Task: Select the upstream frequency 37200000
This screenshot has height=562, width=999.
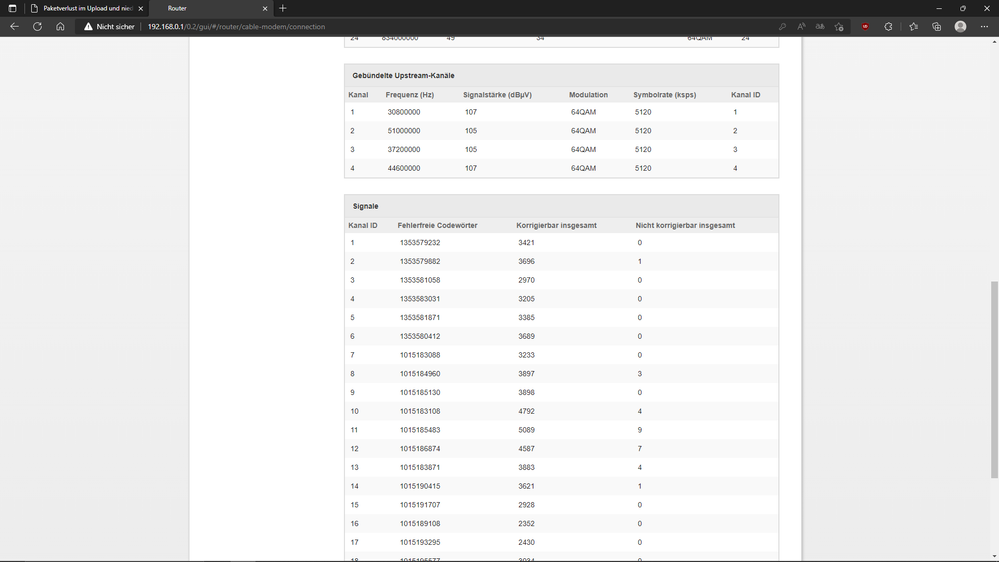Action: [x=404, y=150]
